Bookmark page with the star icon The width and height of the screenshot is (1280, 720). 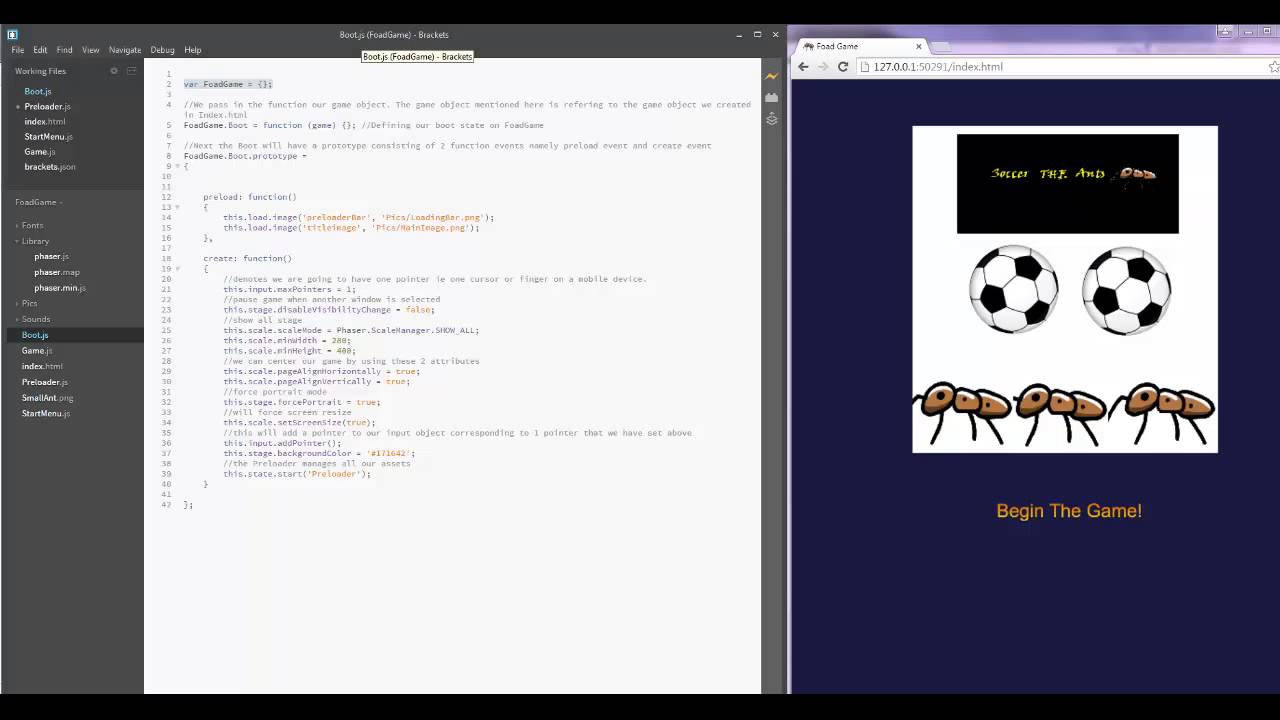click(x=1273, y=67)
